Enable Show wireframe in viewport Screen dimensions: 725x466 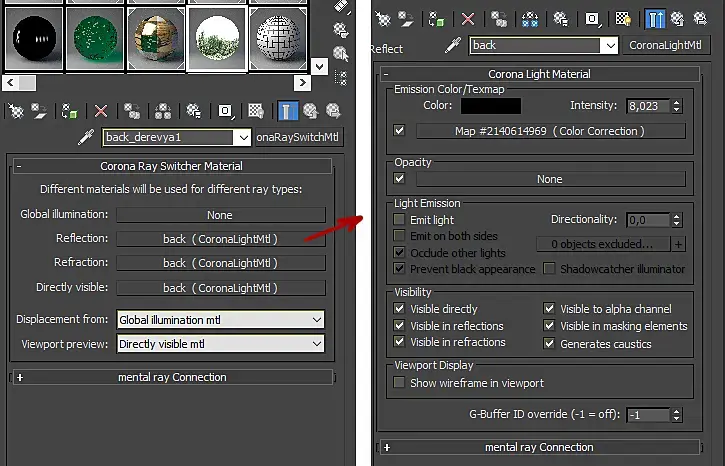pos(399,383)
